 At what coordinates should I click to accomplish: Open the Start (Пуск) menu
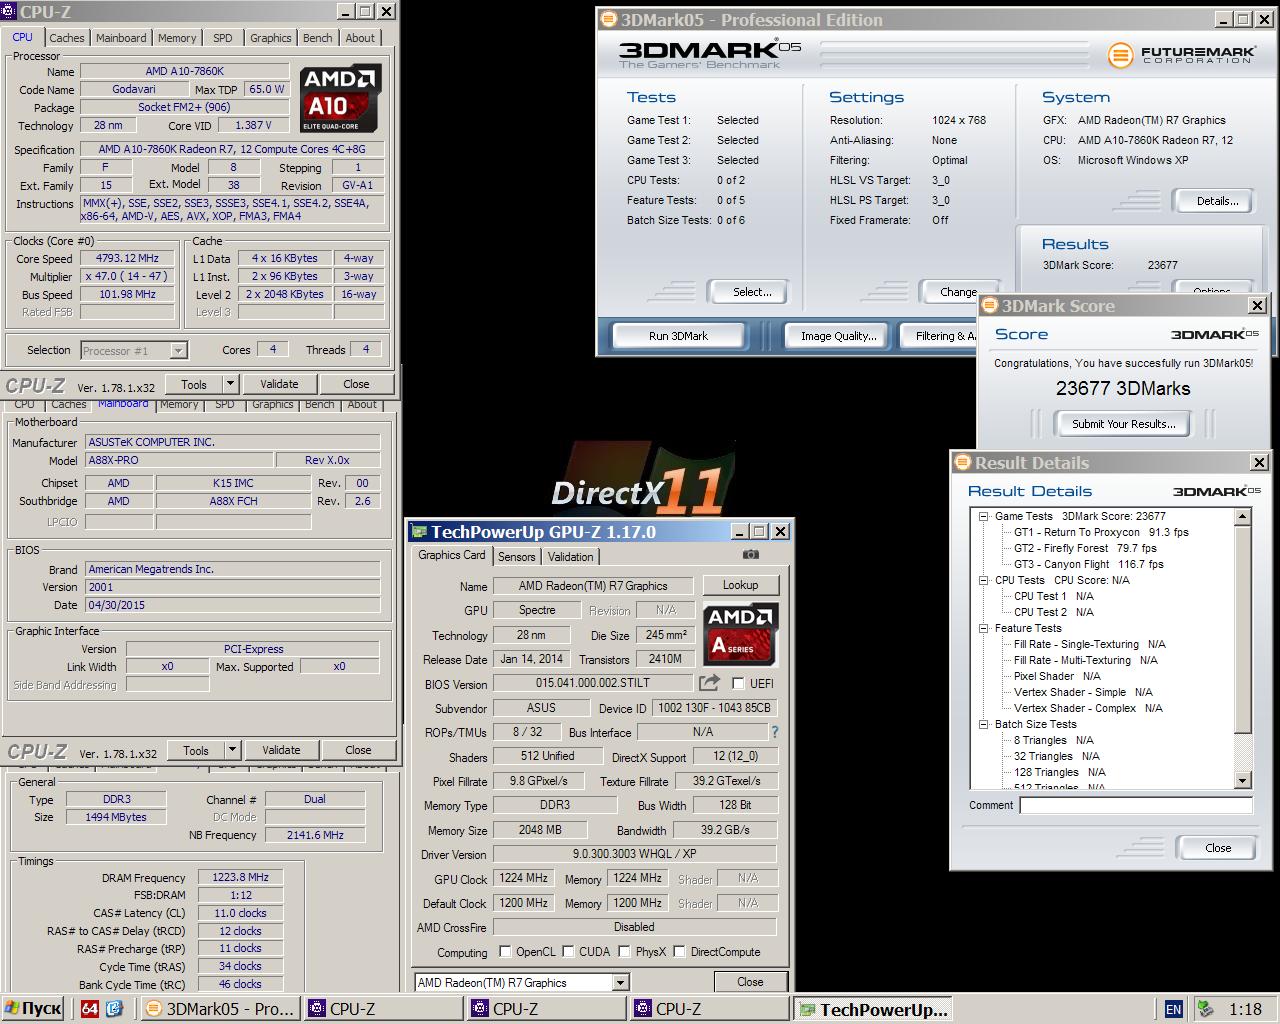[x=33, y=1009]
